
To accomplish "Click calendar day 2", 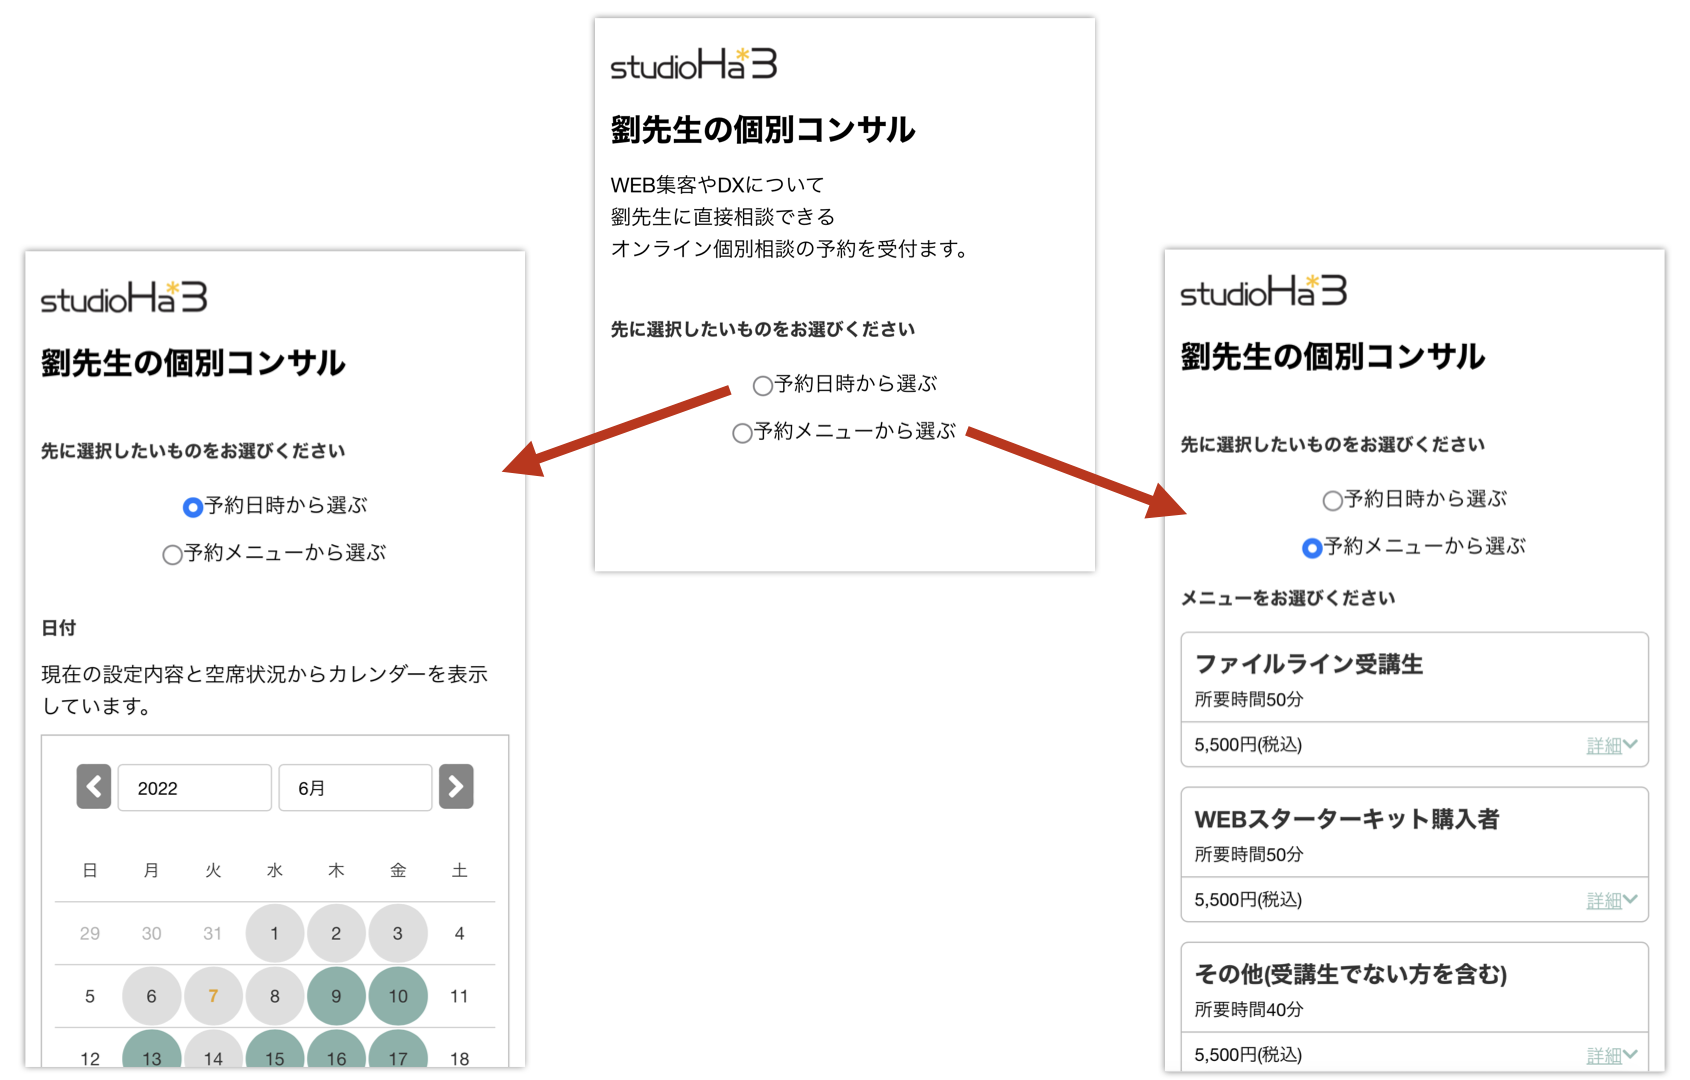I will point(336,933).
